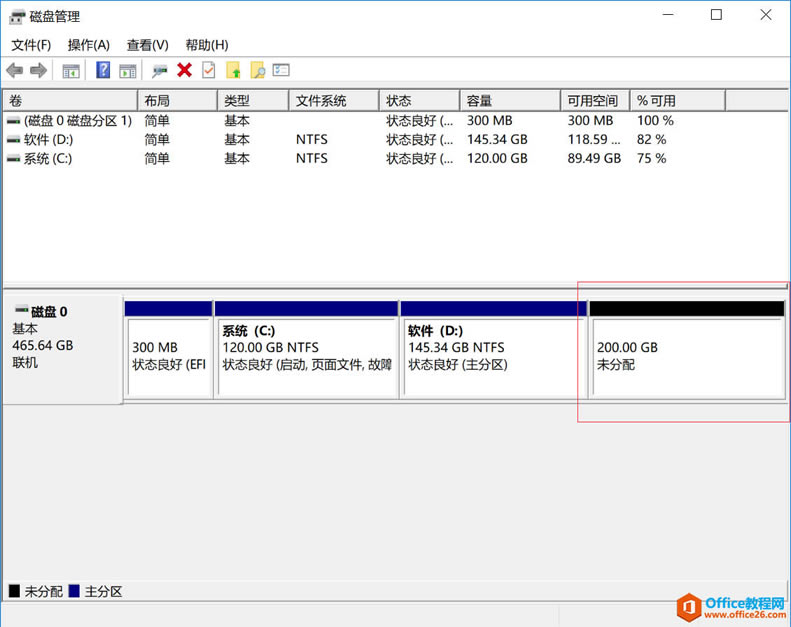This screenshot has width=791, height=627.
Task: Maximize the Disk Management window
Action: point(716,15)
